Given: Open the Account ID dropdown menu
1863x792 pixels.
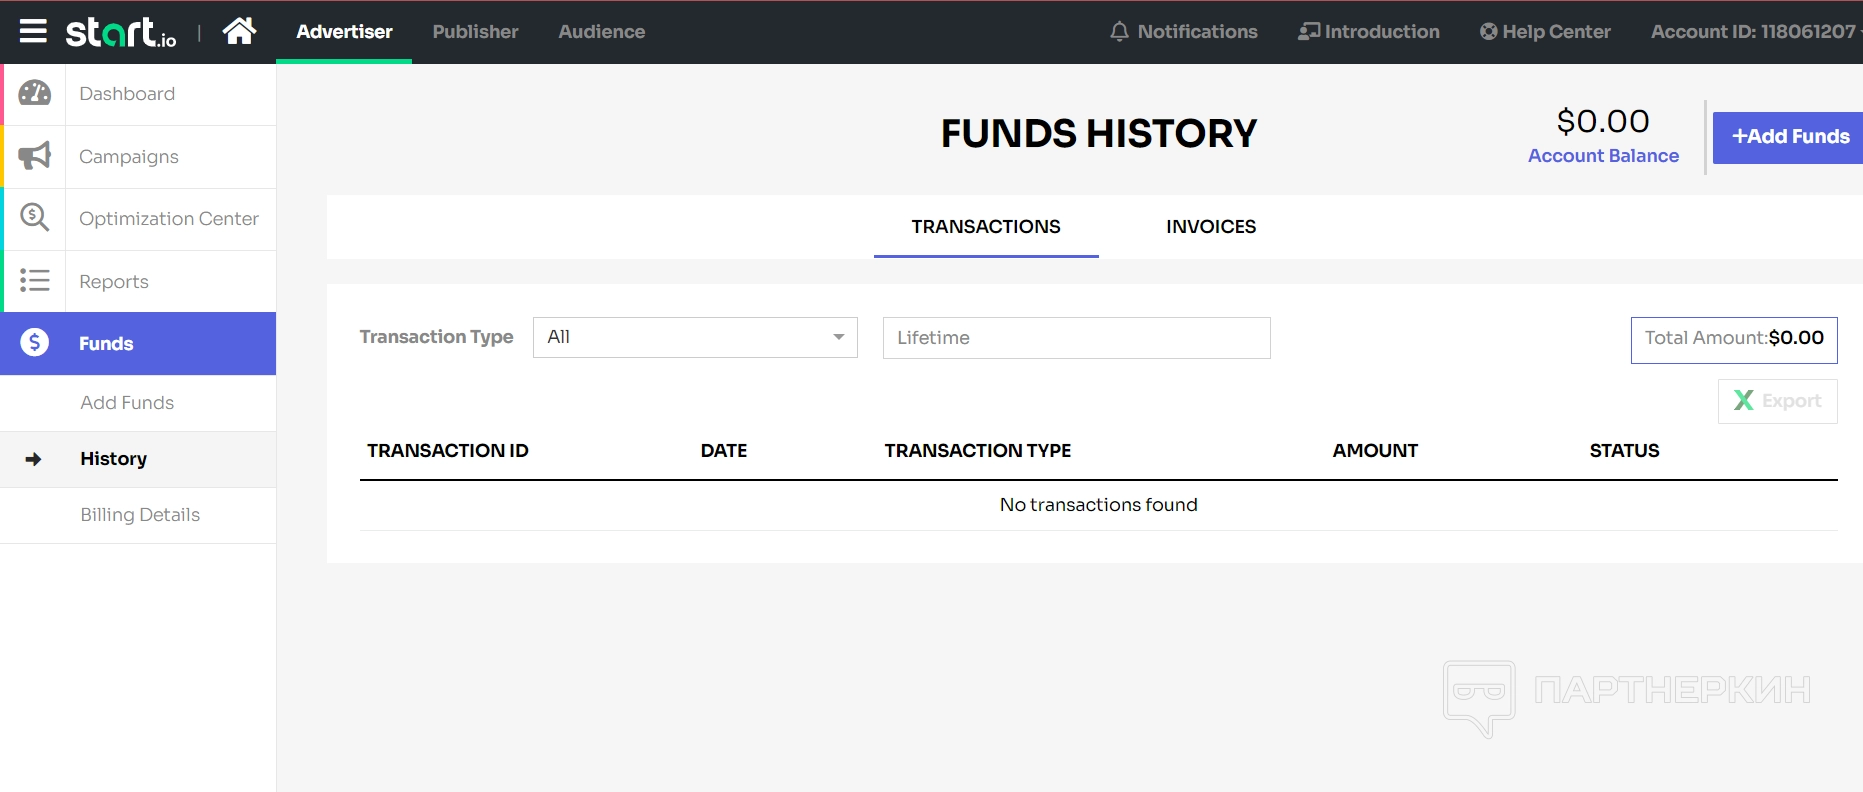Looking at the screenshot, I should pyautogui.click(x=1754, y=32).
